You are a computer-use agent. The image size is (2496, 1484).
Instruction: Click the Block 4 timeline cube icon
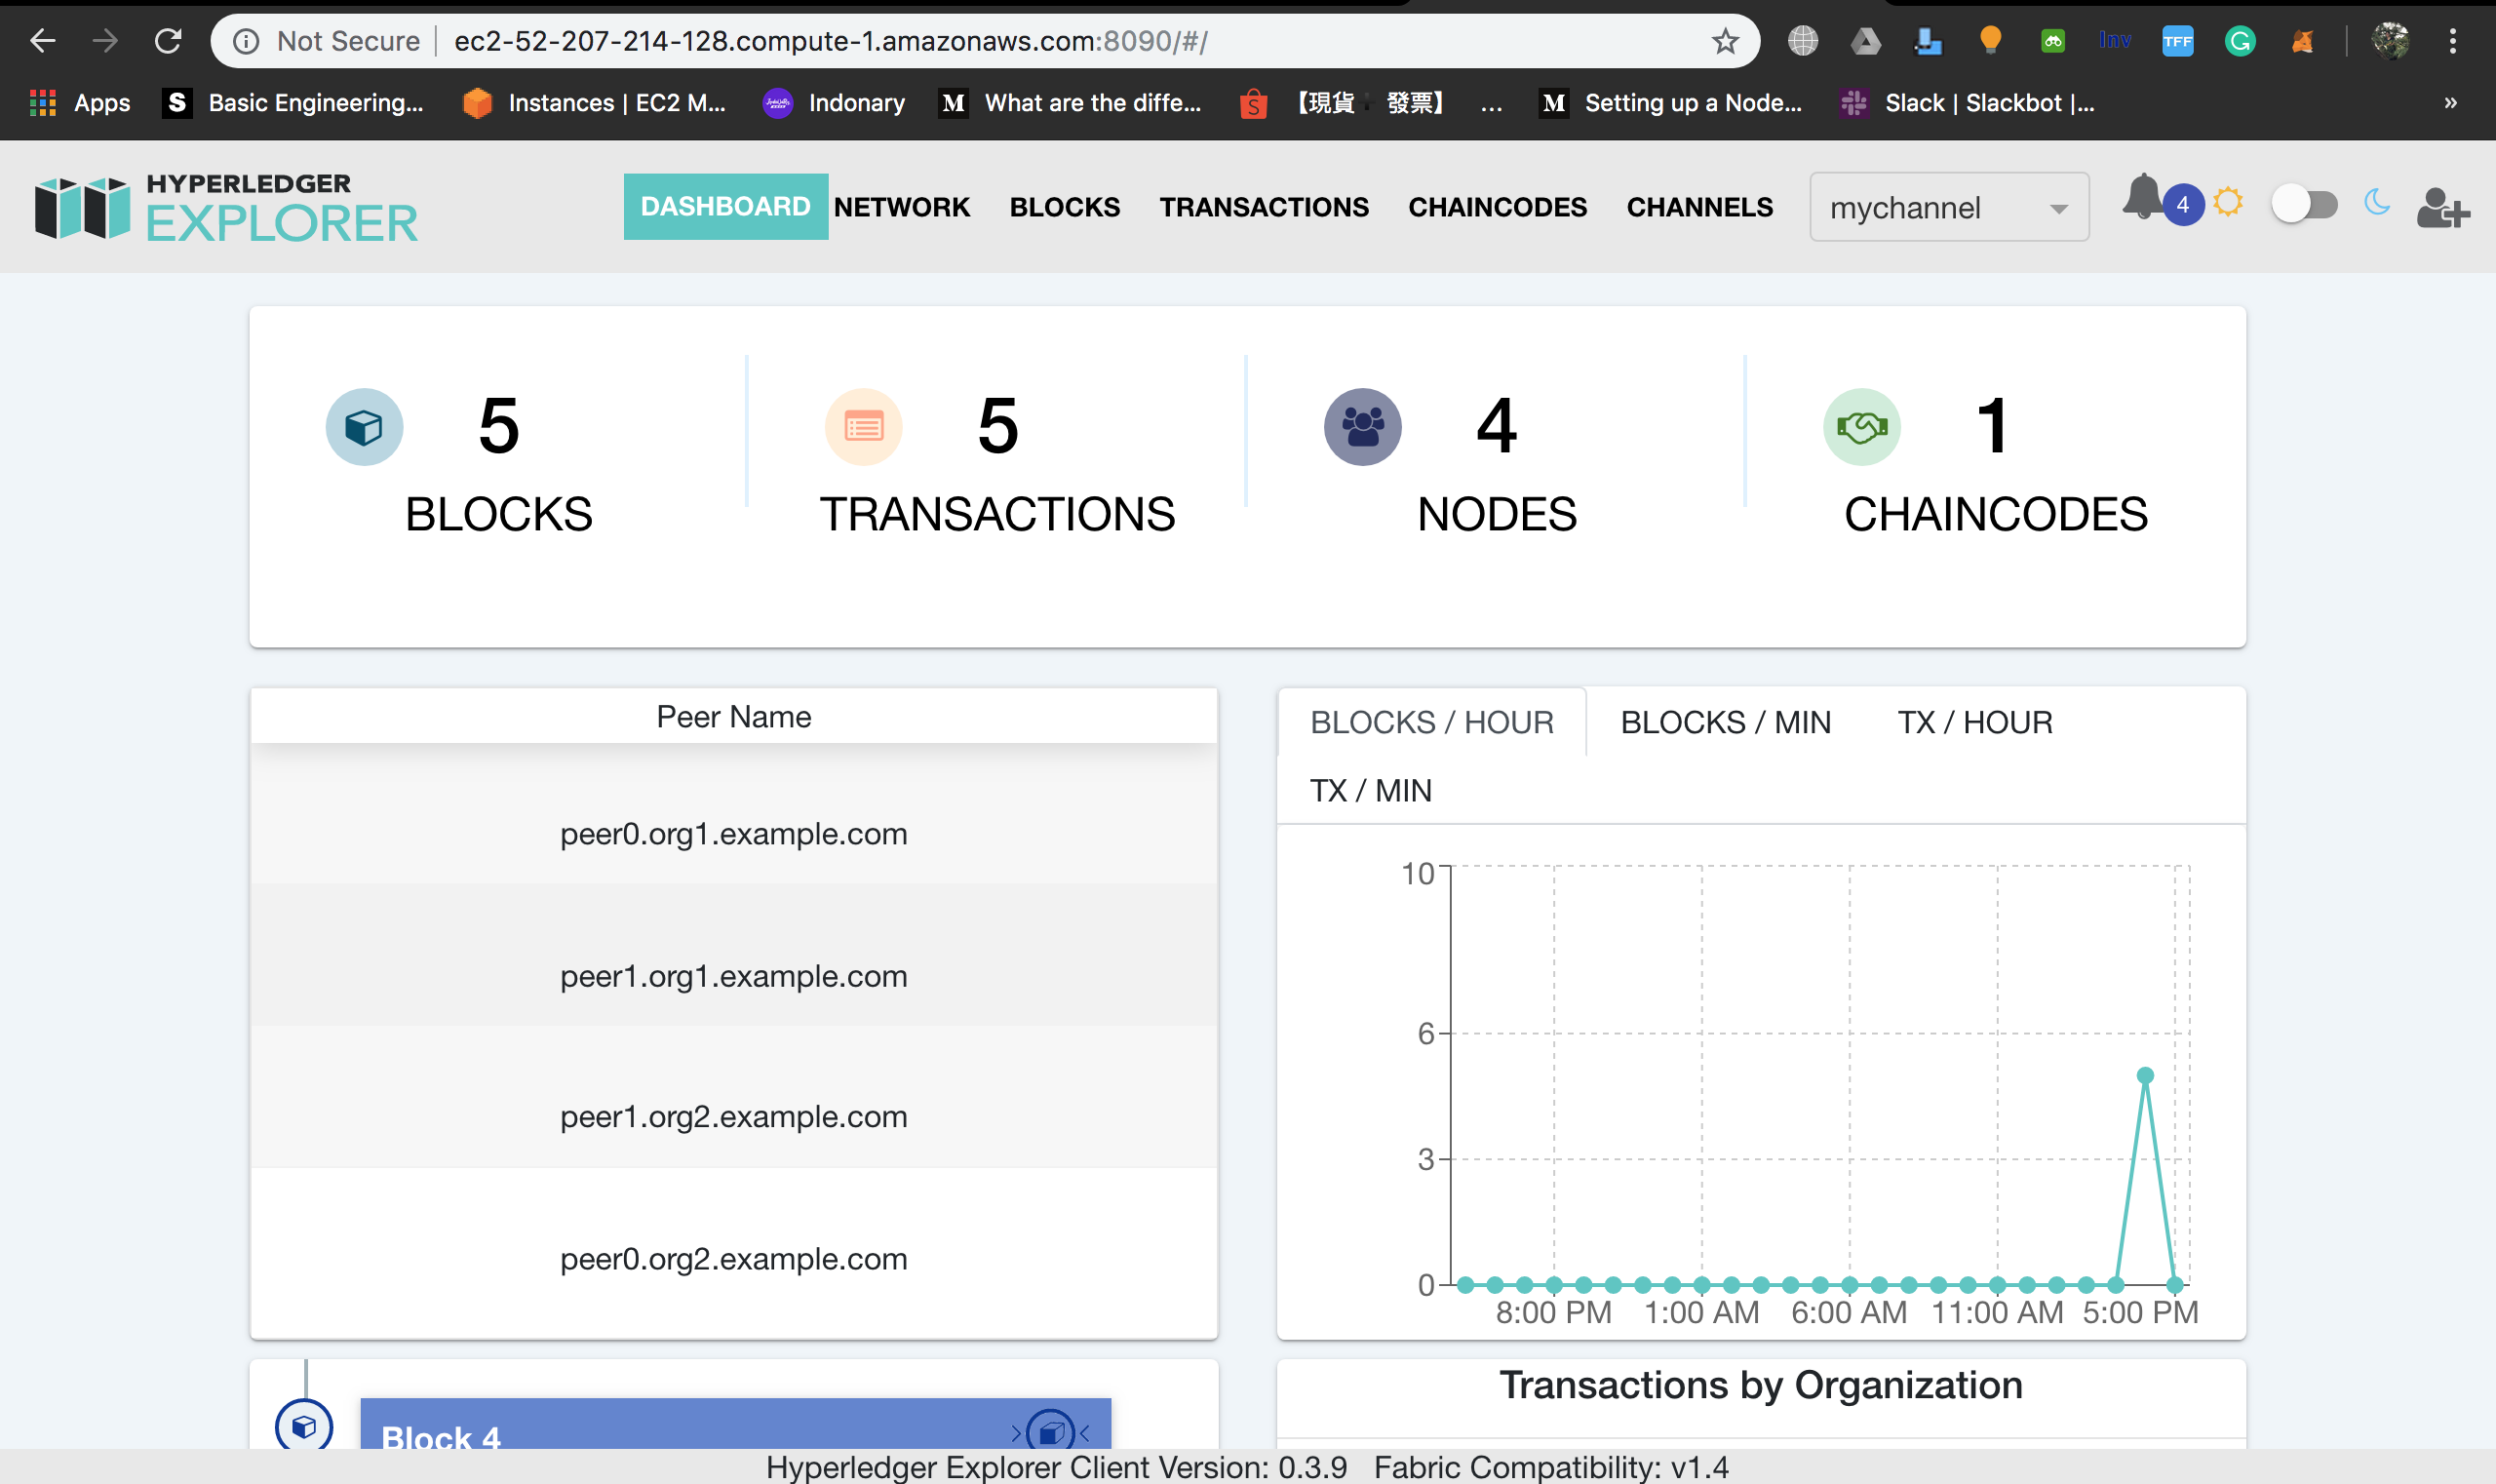(x=304, y=1426)
